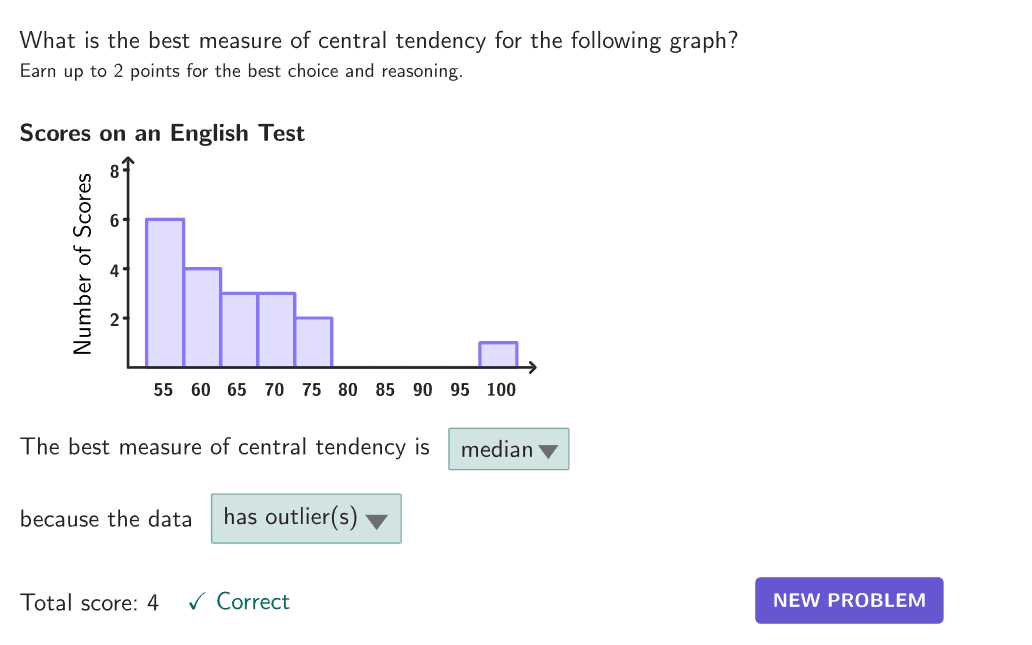Click the 100 label on the x-axis

click(501, 390)
